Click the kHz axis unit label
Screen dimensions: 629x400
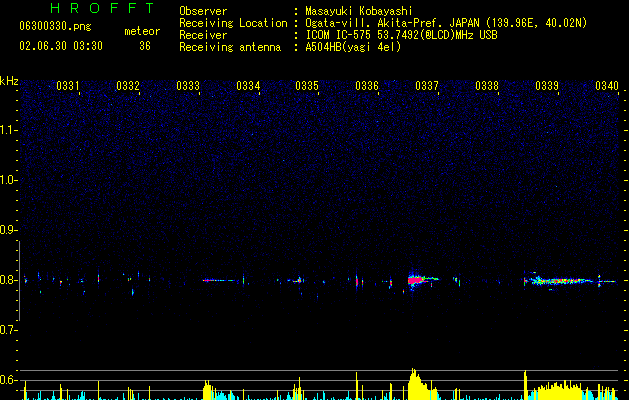pos(9,81)
